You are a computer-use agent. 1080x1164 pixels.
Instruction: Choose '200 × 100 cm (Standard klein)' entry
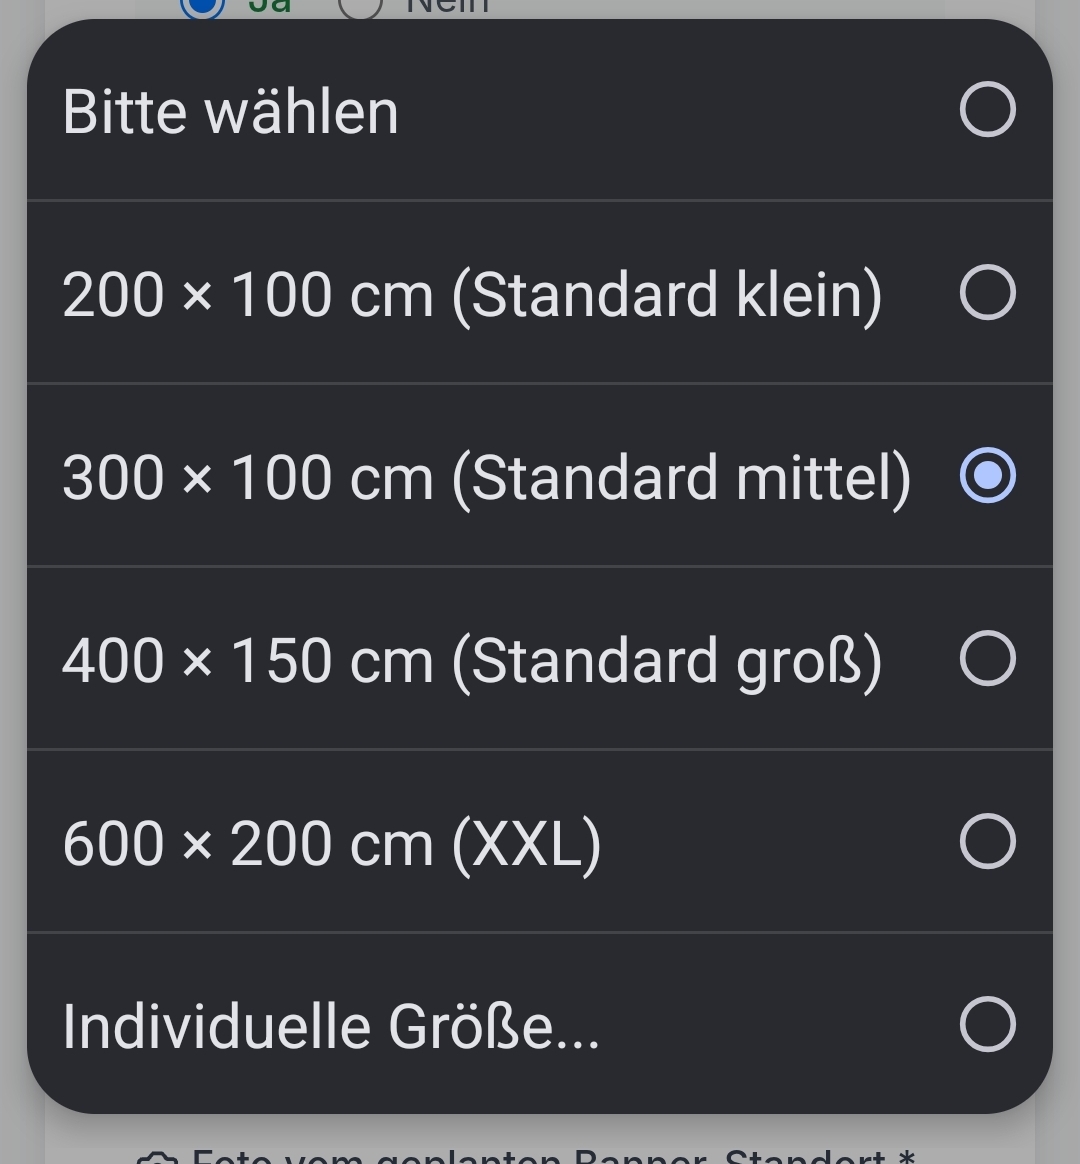[540, 292]
